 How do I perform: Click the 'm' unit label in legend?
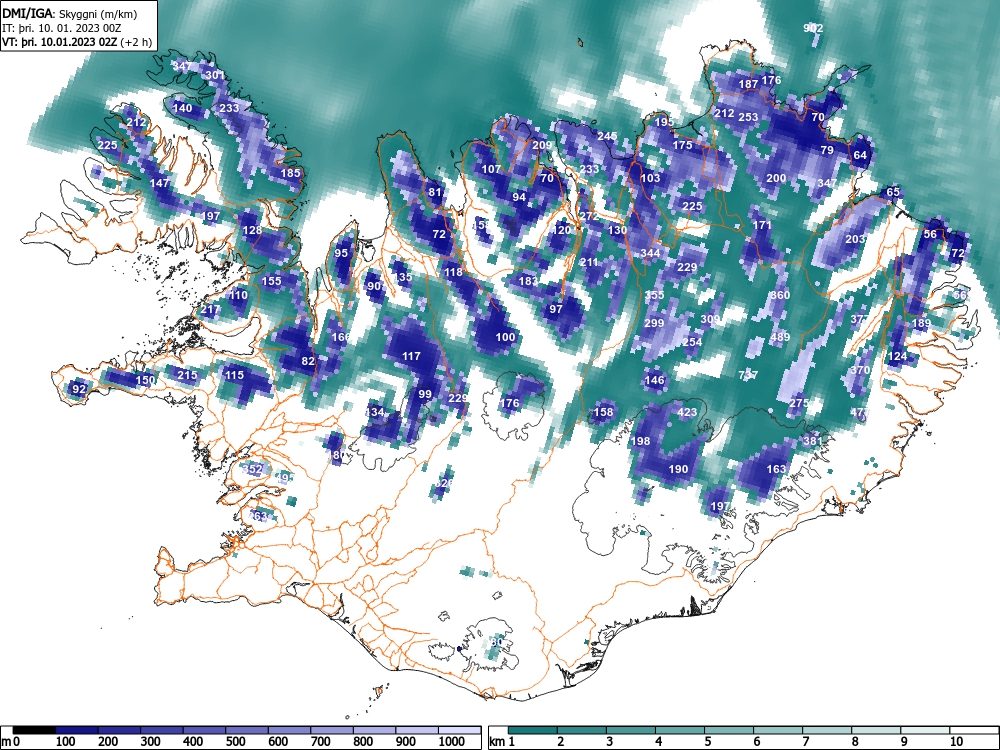(6, 742)
